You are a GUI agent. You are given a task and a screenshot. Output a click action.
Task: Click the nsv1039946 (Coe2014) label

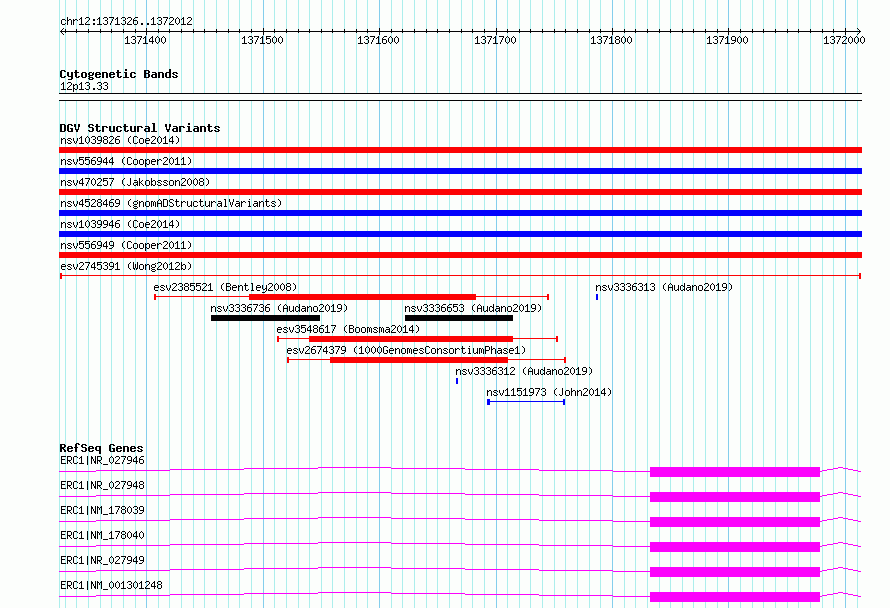tap(120, 224)
